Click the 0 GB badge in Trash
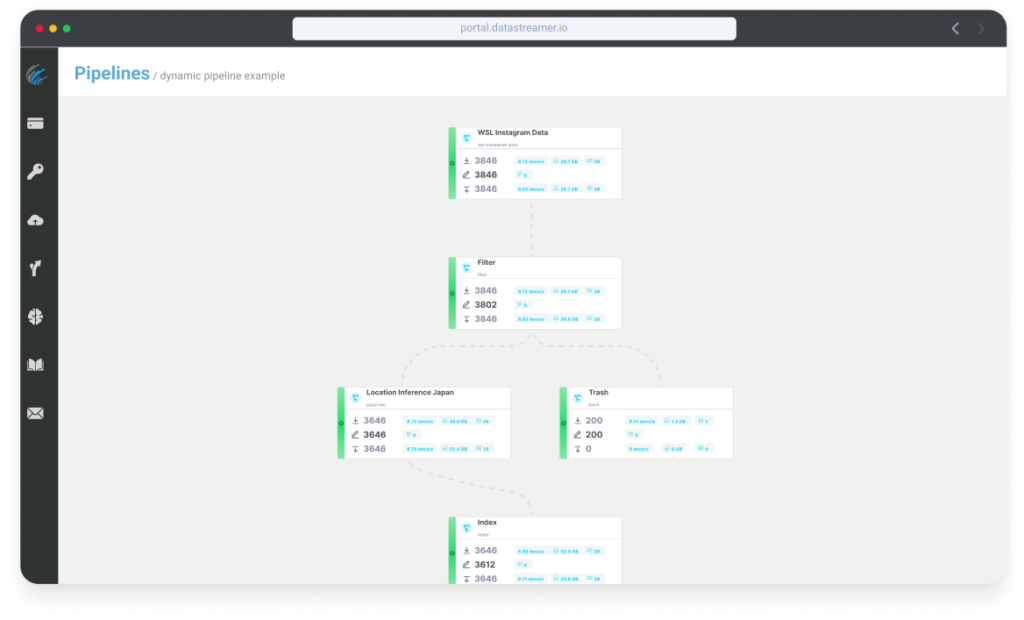 point(674,449)
